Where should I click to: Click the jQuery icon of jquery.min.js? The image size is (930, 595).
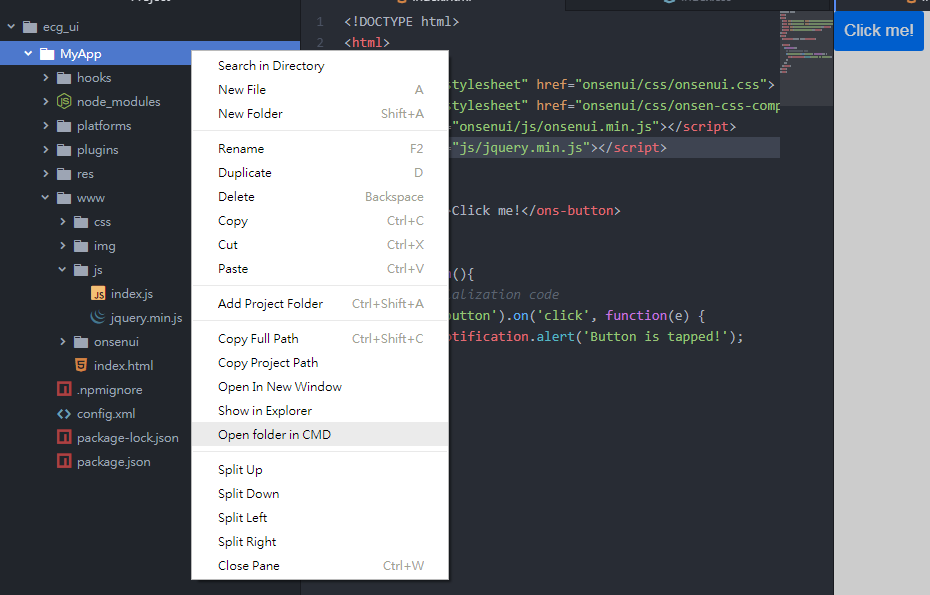(98, 317)
